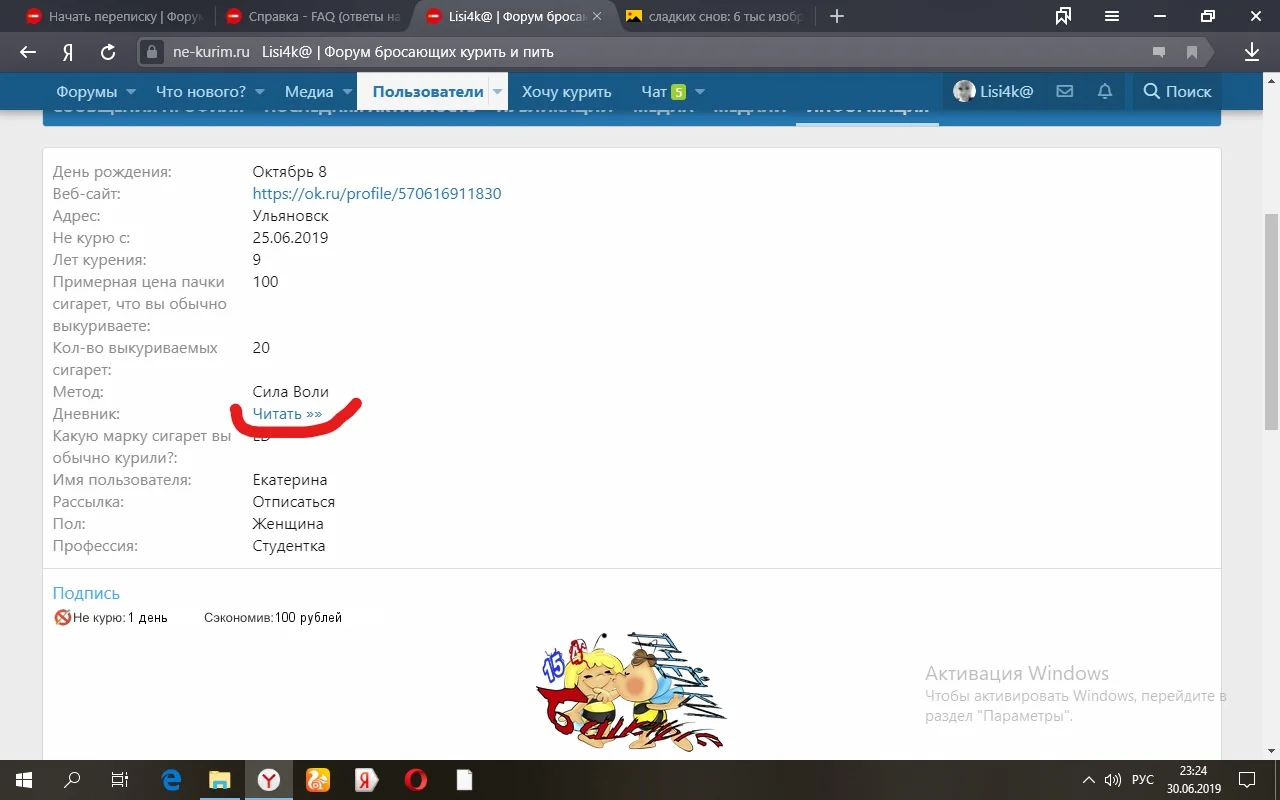Viewport: 1280px width, 800px height.
Task: Click the Подпись heading link
Action: pos(86,593)
